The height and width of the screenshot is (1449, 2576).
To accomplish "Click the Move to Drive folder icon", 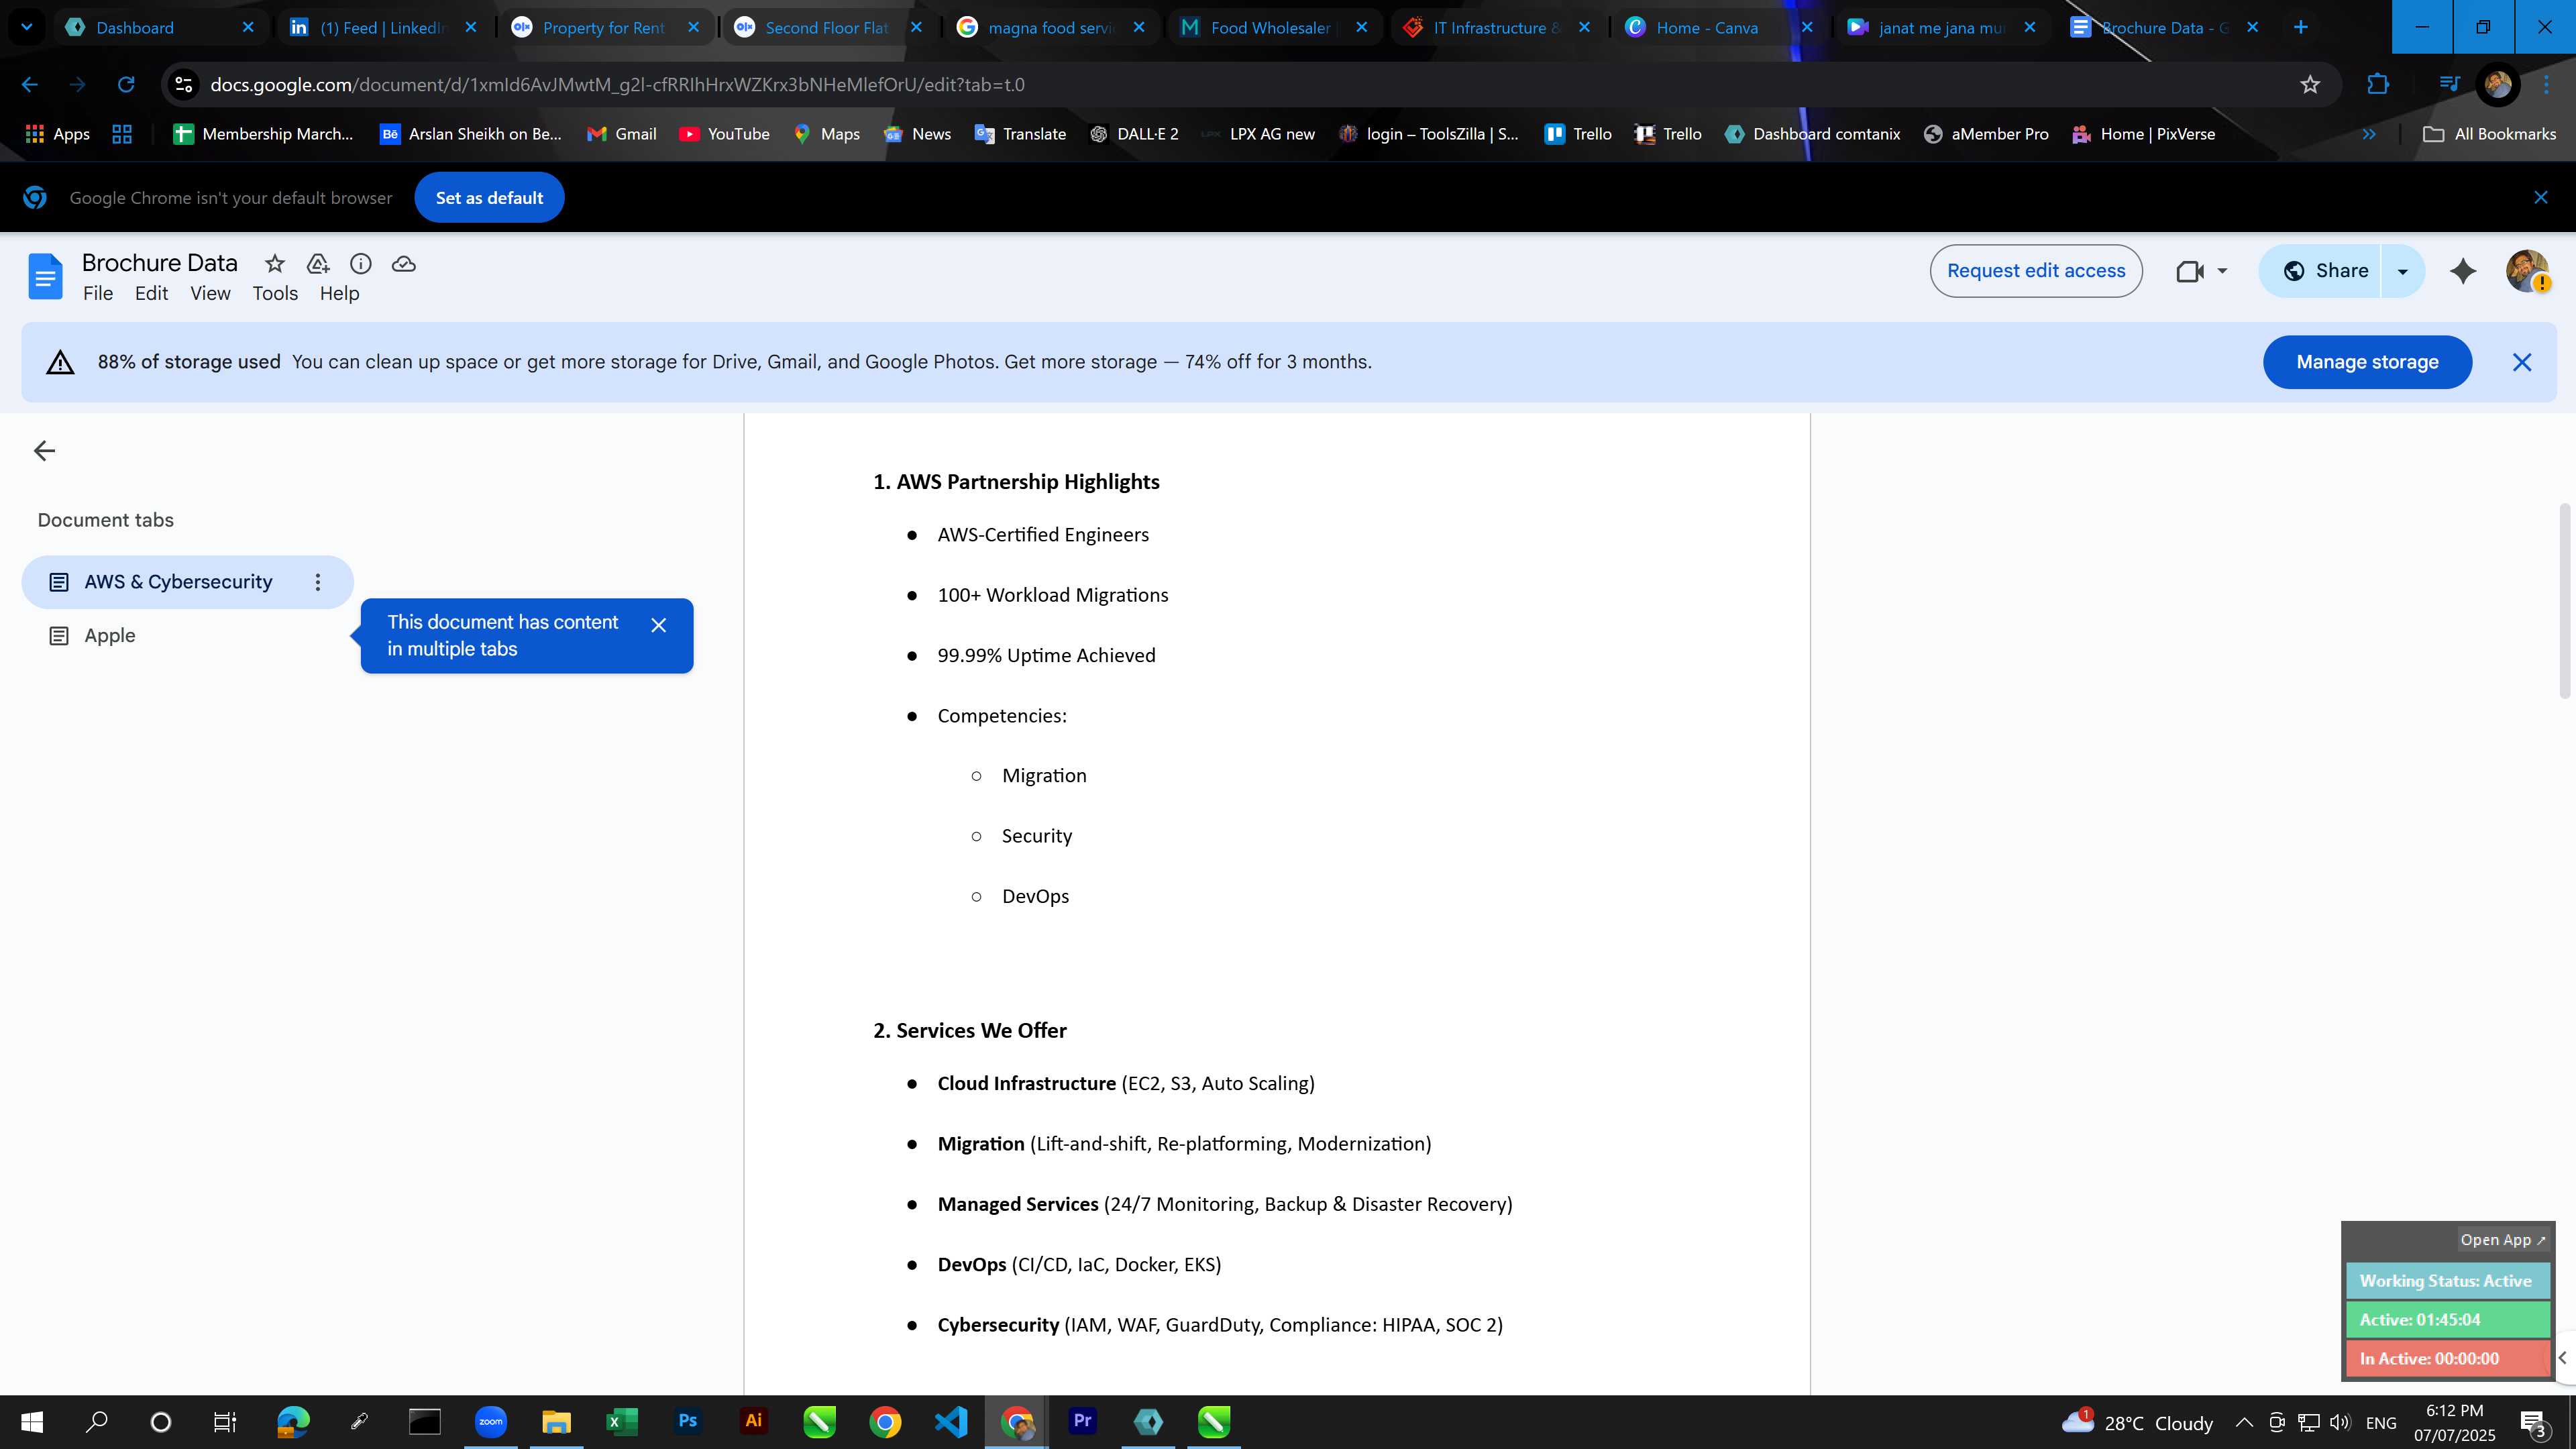I will click(318, 264).
